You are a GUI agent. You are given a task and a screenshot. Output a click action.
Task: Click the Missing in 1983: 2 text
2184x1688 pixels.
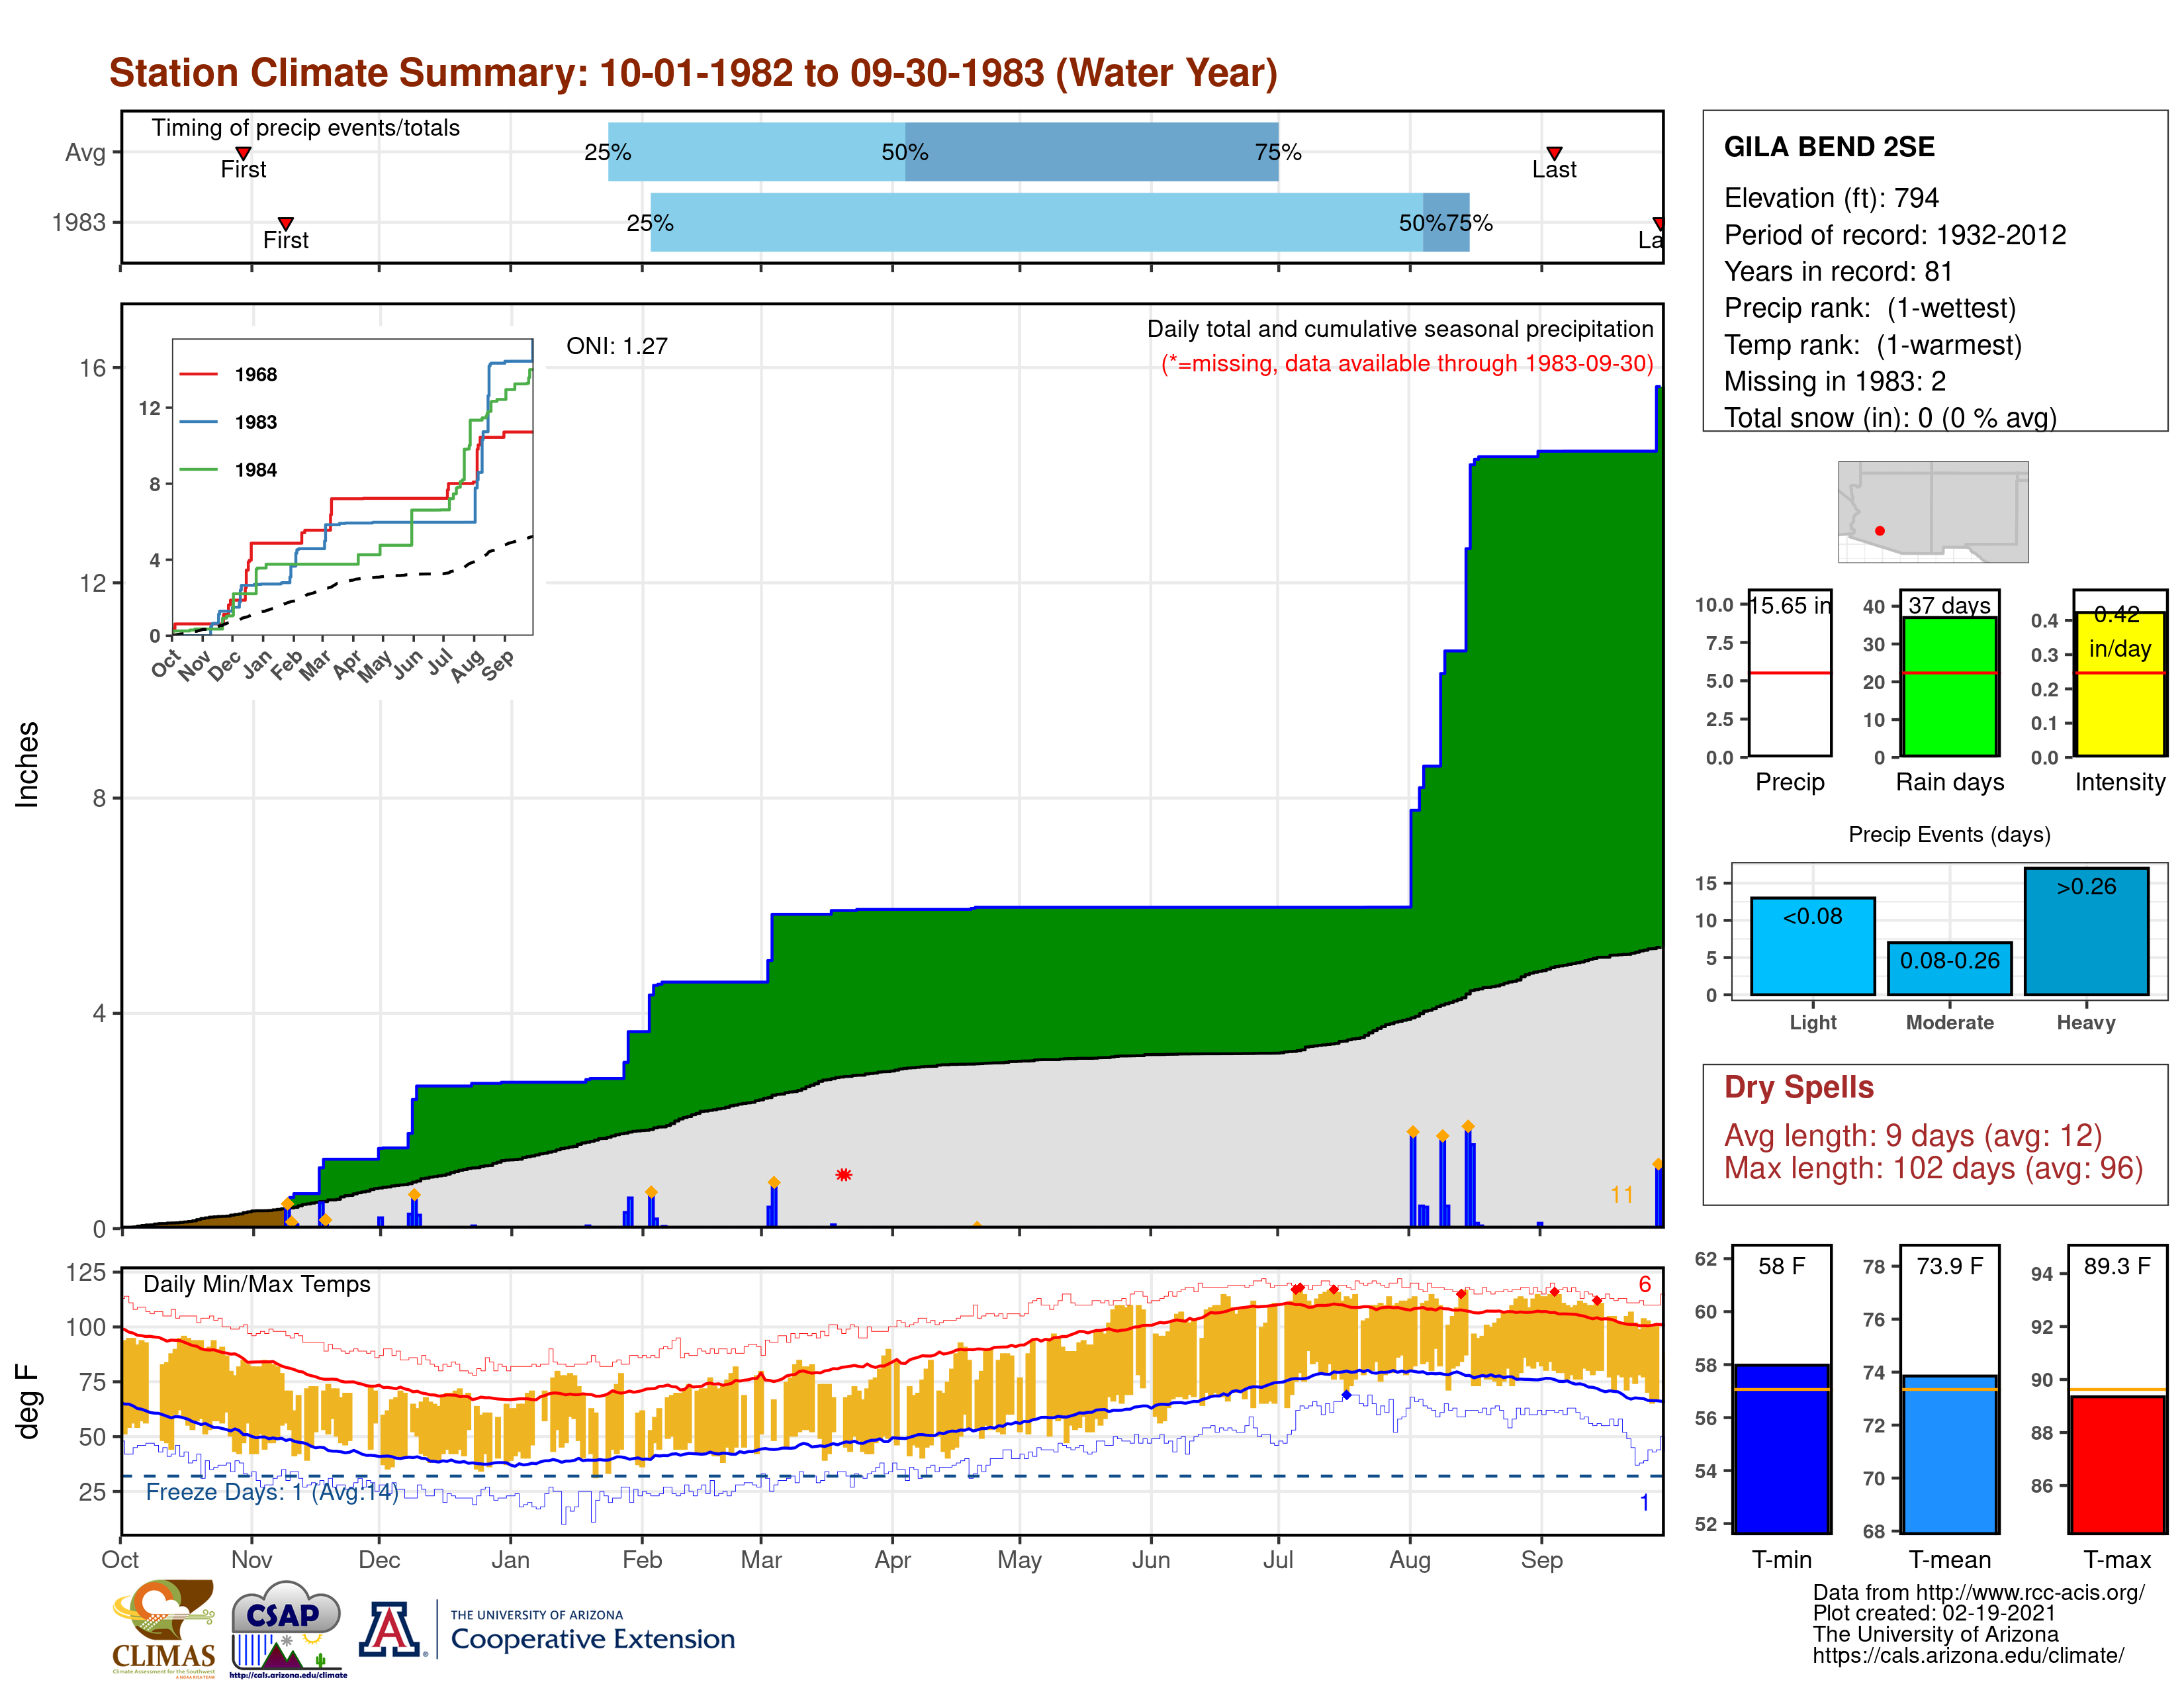click(1834, 381)
